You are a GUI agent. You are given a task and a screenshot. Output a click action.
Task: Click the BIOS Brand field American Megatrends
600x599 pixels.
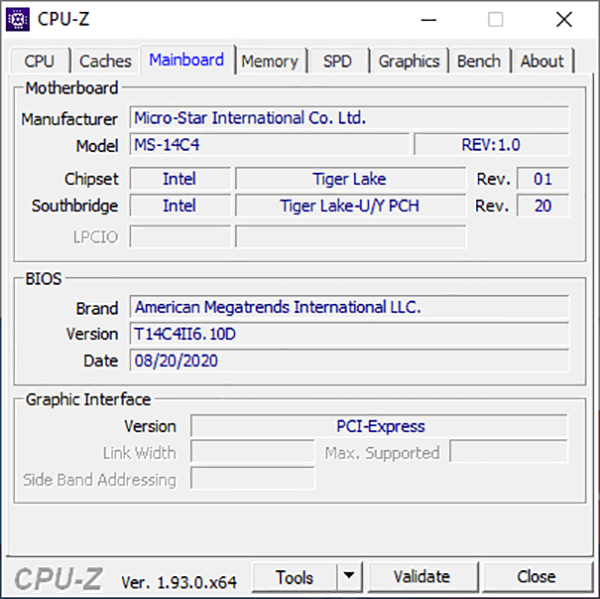coord(349,307)
